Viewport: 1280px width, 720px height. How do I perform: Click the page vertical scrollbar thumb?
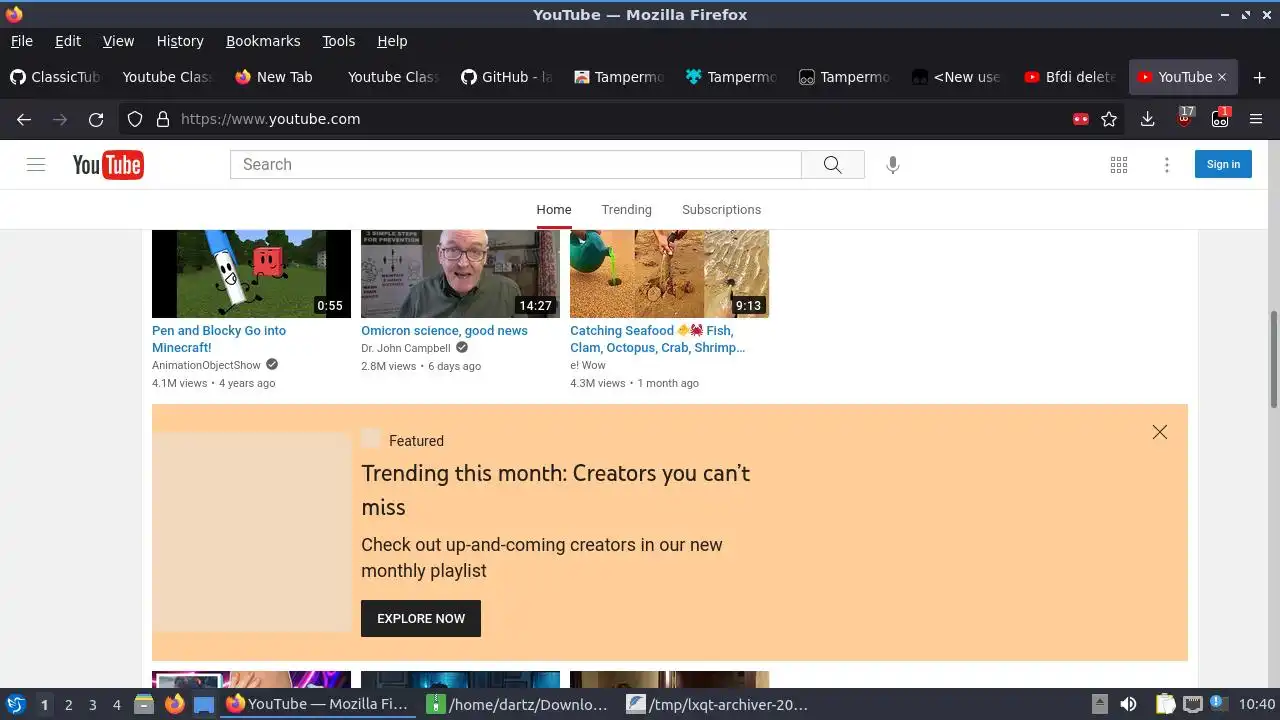(1274, 359)
